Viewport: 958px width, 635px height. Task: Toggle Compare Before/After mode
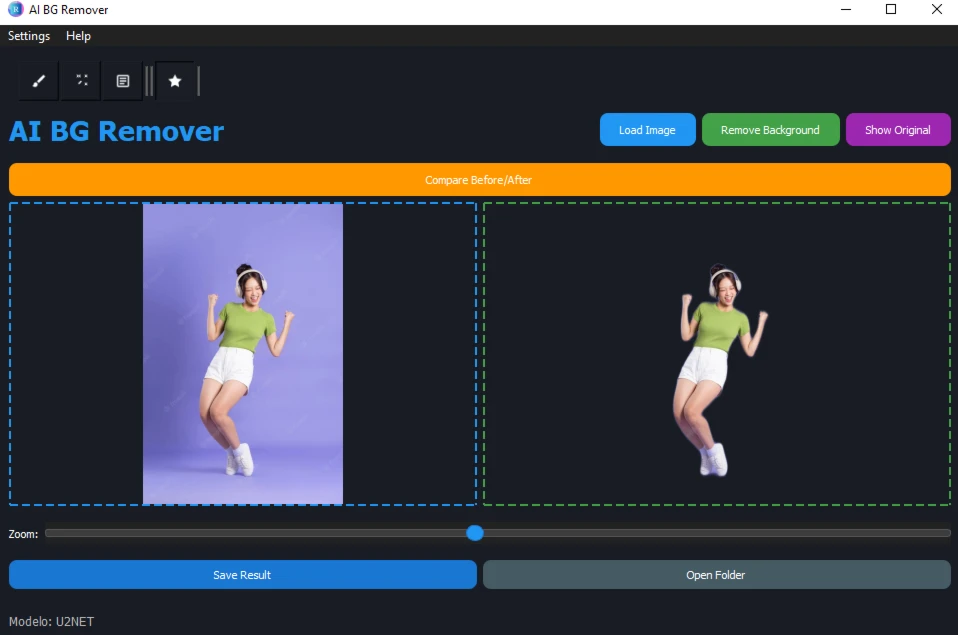click(480, 180)
